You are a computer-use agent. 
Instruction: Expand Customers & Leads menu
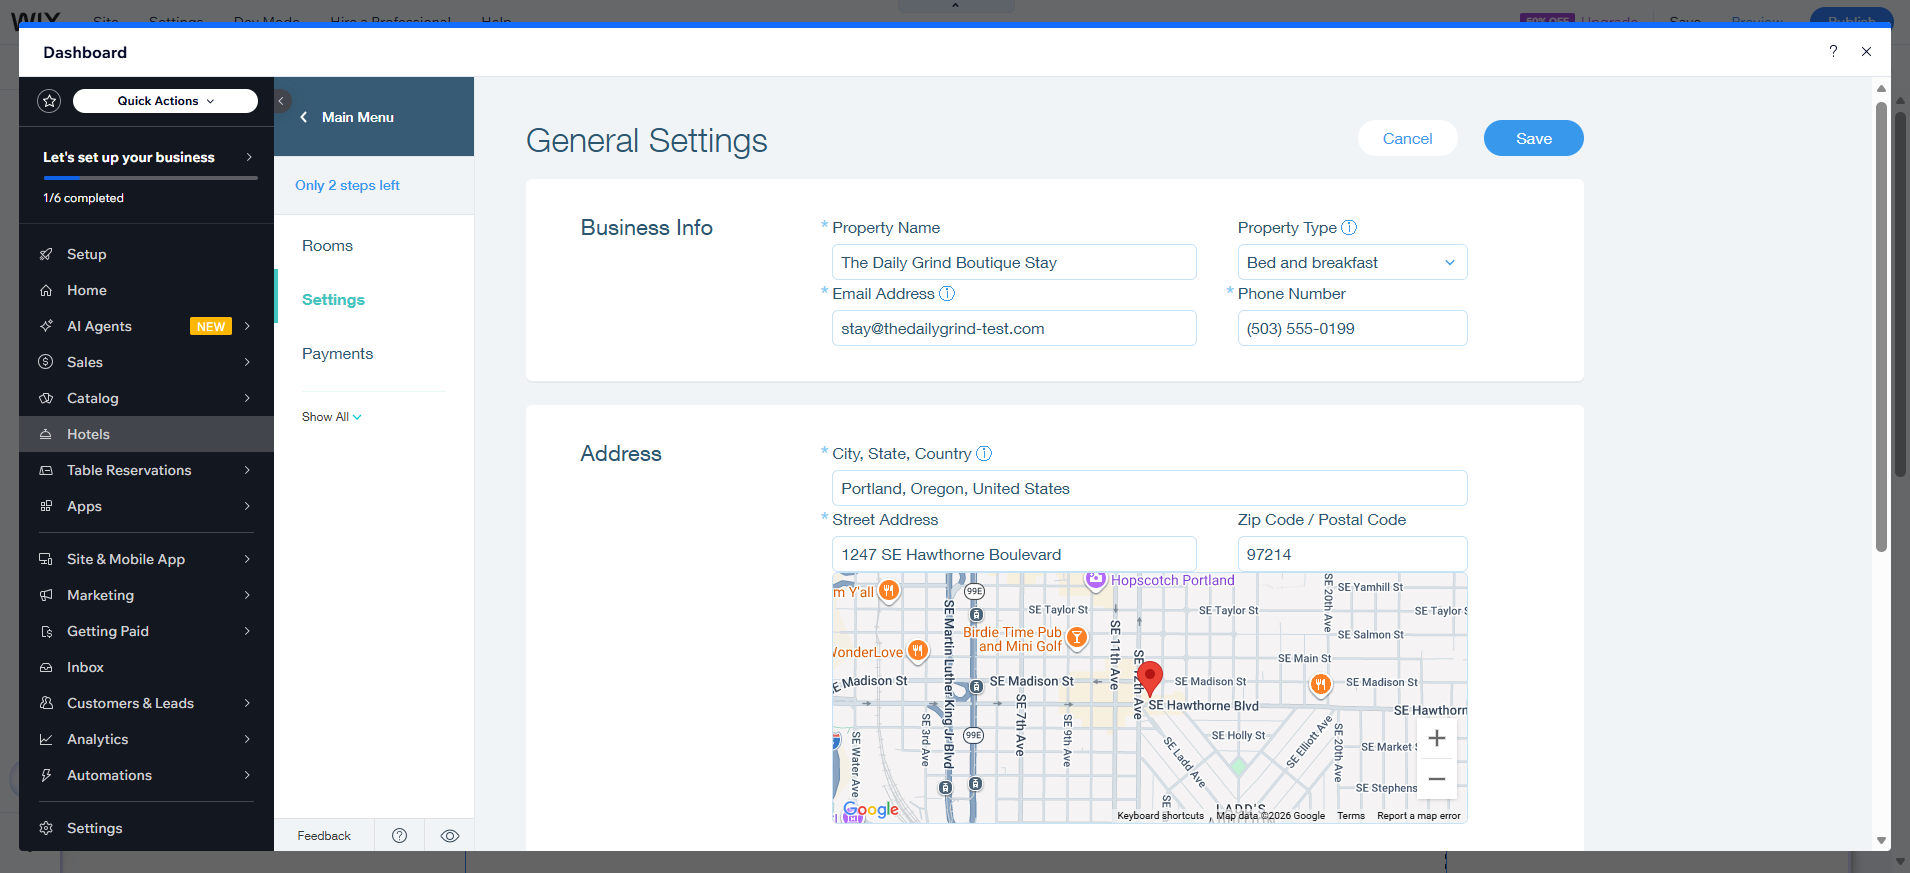[x=146, y=703]
